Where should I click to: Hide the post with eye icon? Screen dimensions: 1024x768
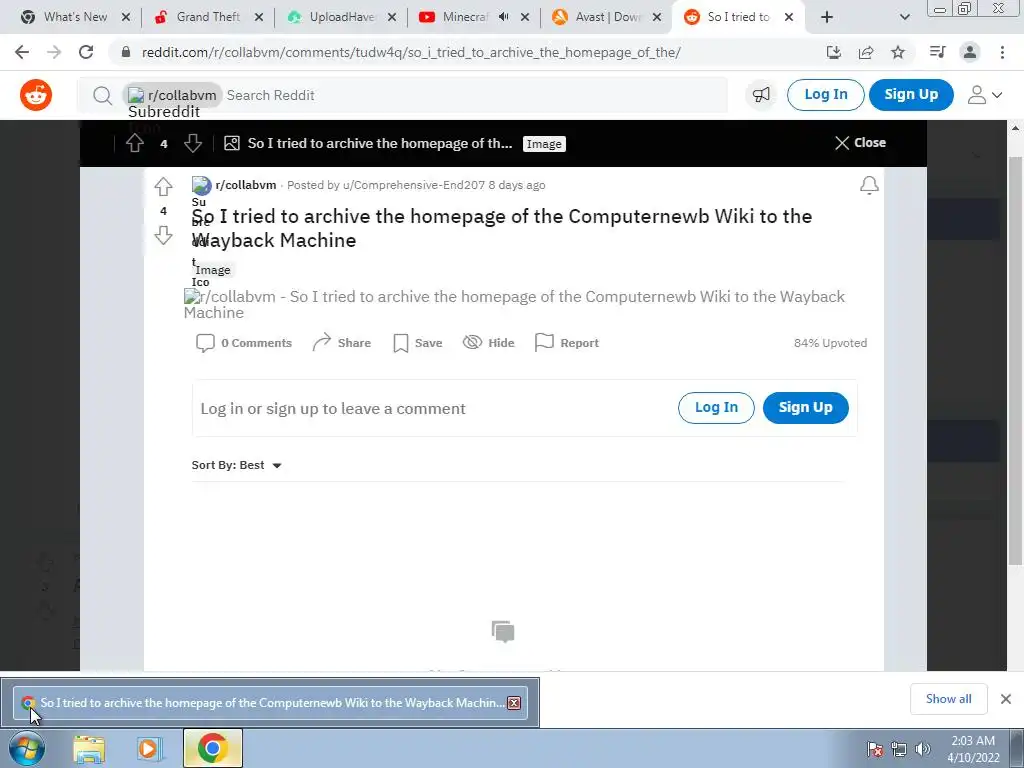pos(488,343)
